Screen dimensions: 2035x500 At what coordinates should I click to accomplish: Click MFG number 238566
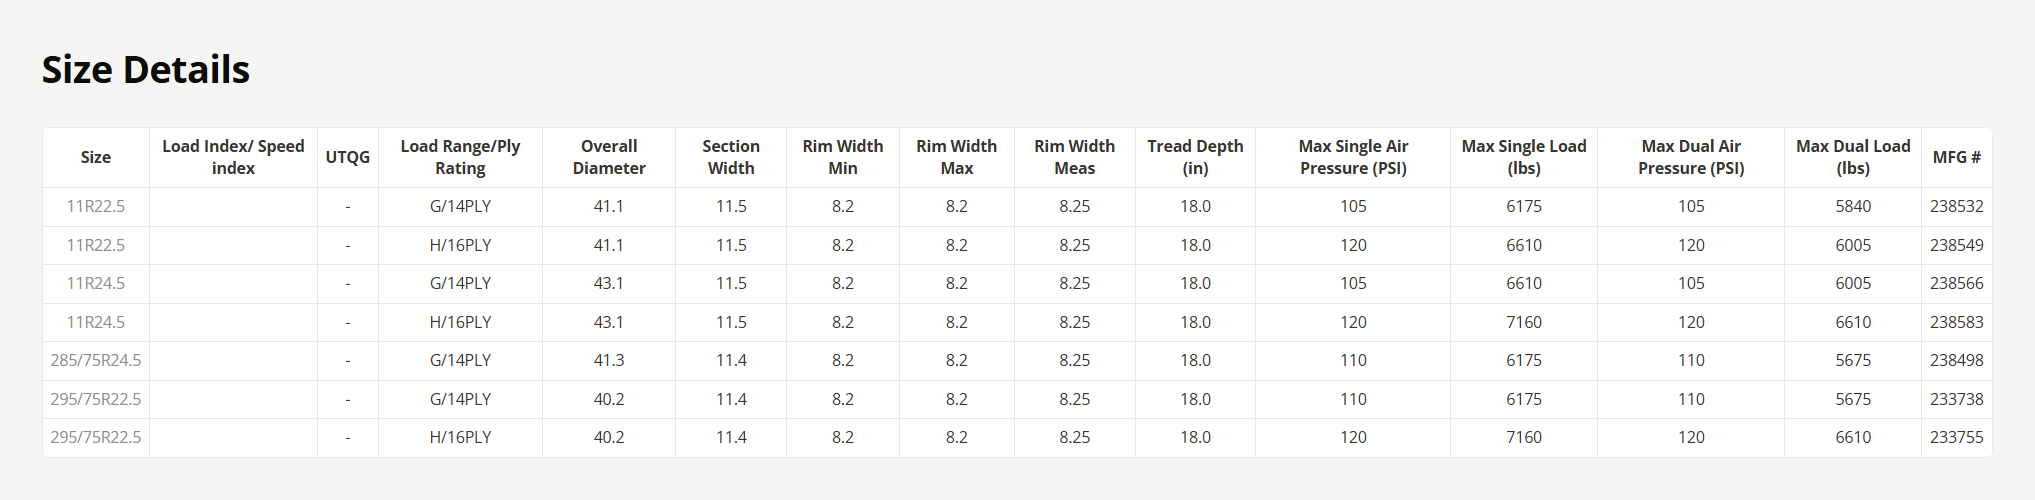pos(1956,283)
